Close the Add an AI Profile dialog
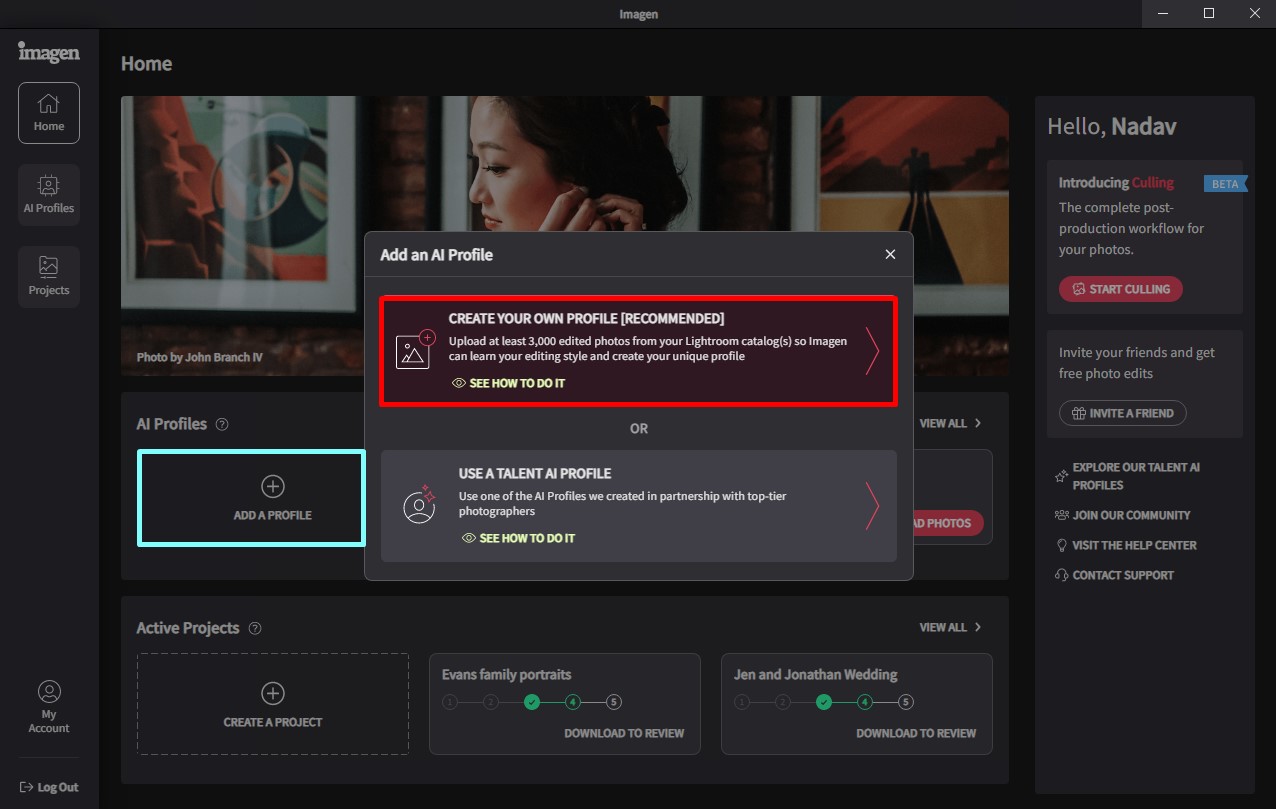 pyautogui.click(x=890, y=254)
